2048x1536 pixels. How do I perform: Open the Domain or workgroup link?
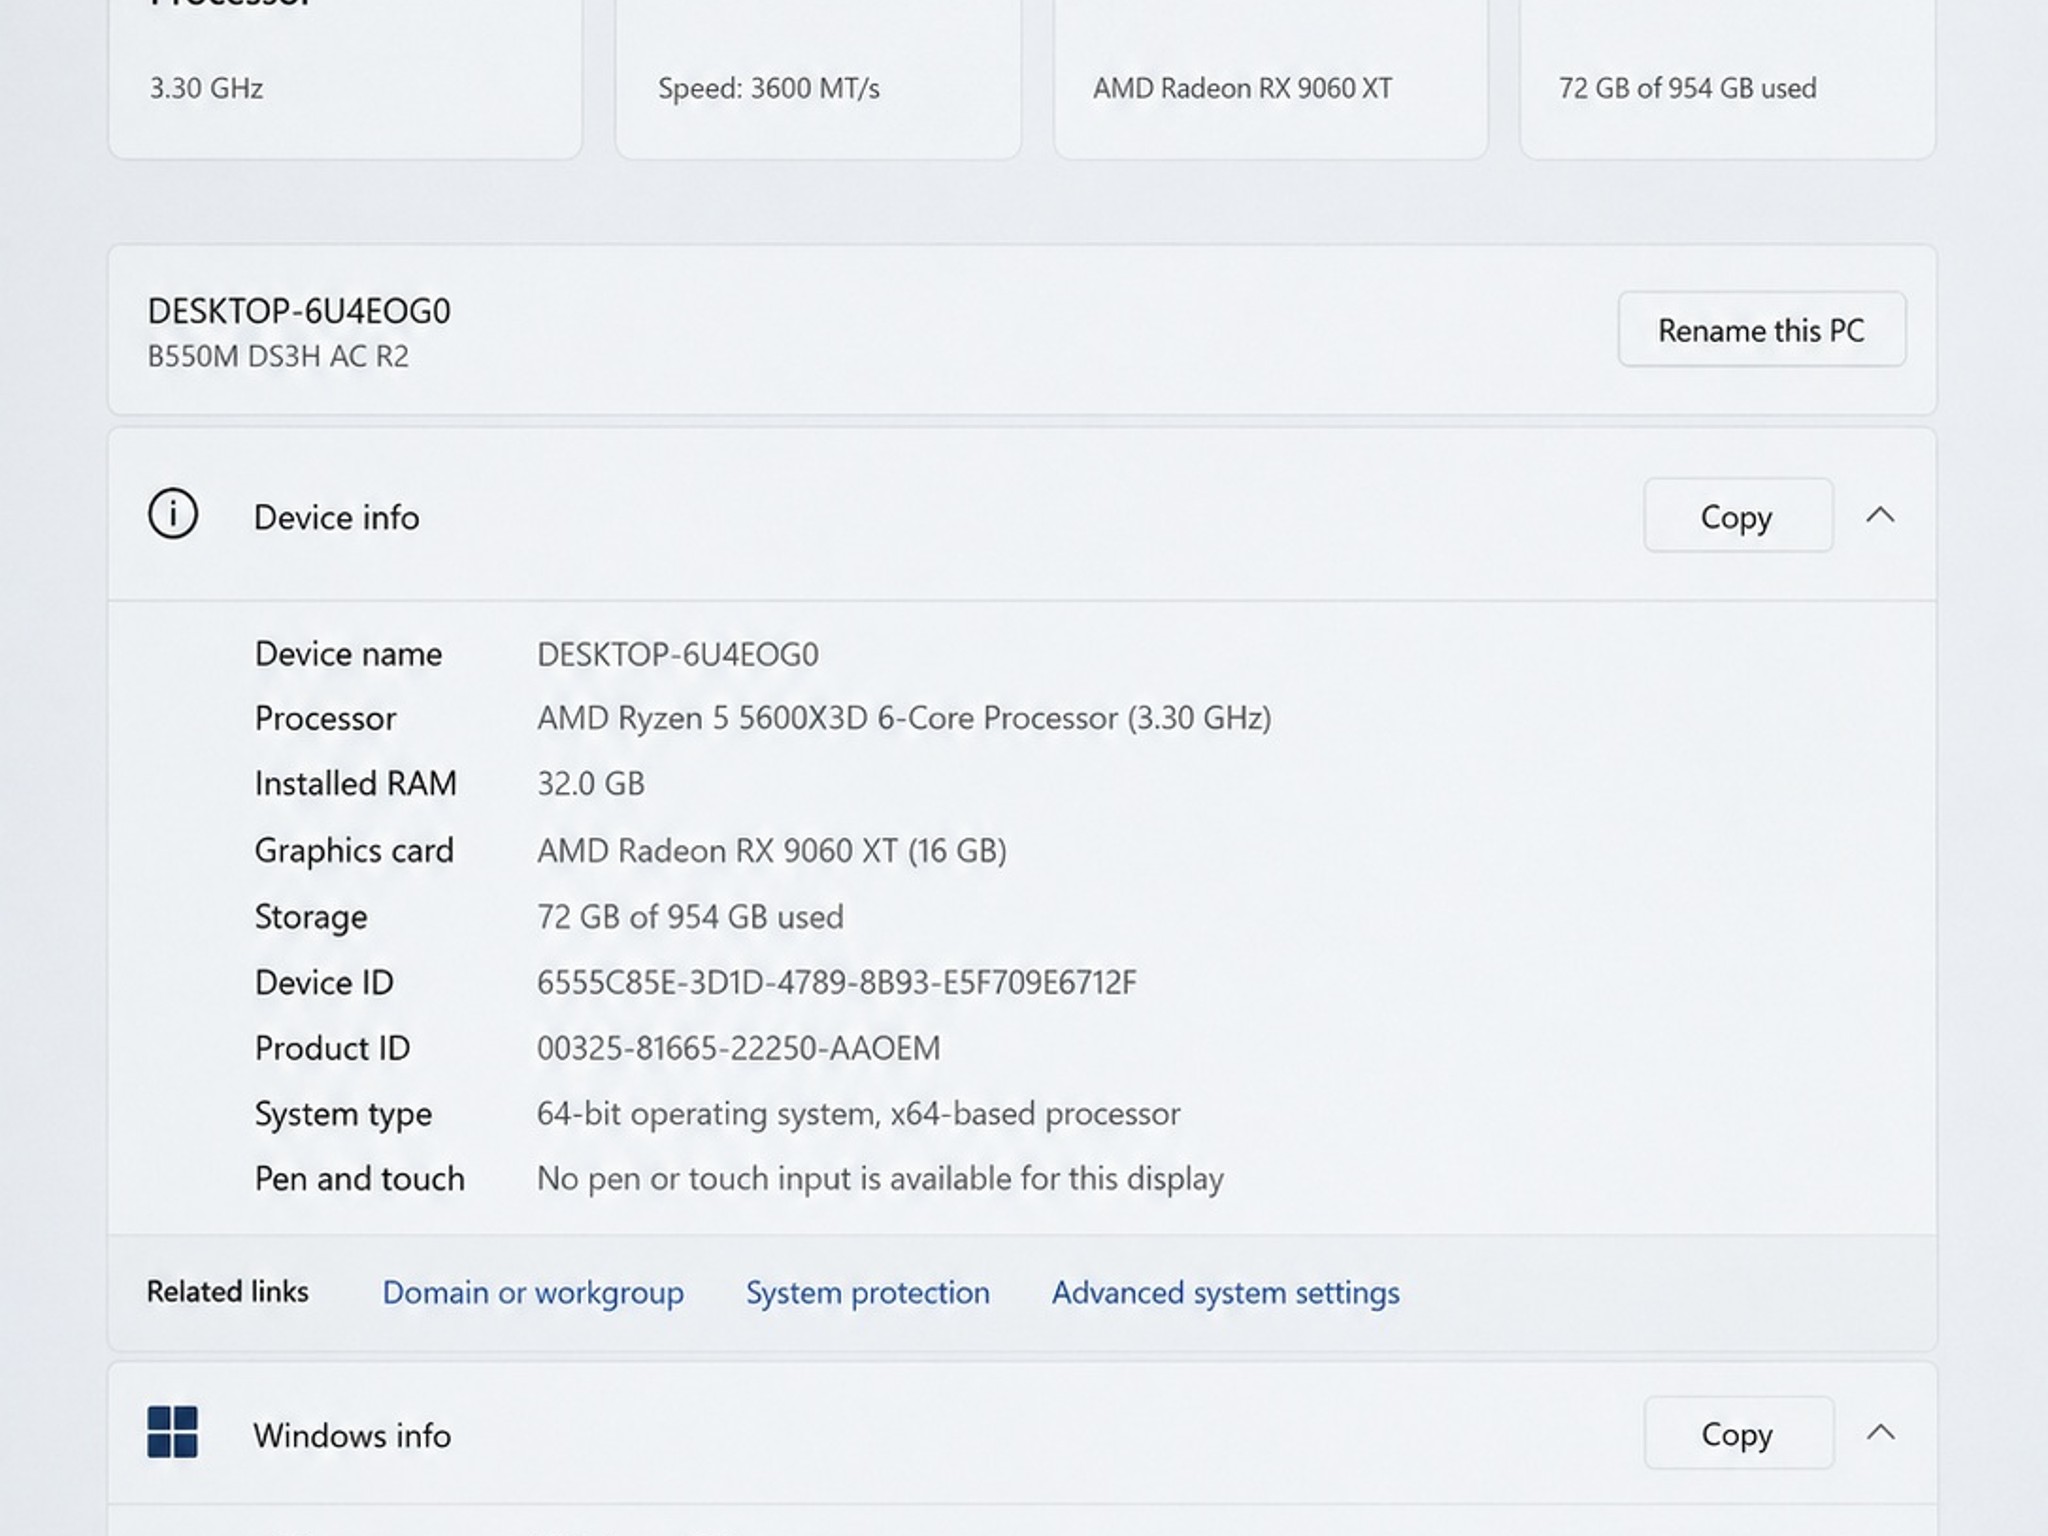[x=533, y=1292]
